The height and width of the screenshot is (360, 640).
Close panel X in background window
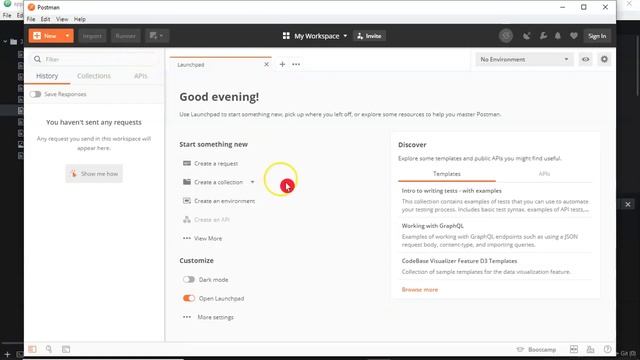628,204
